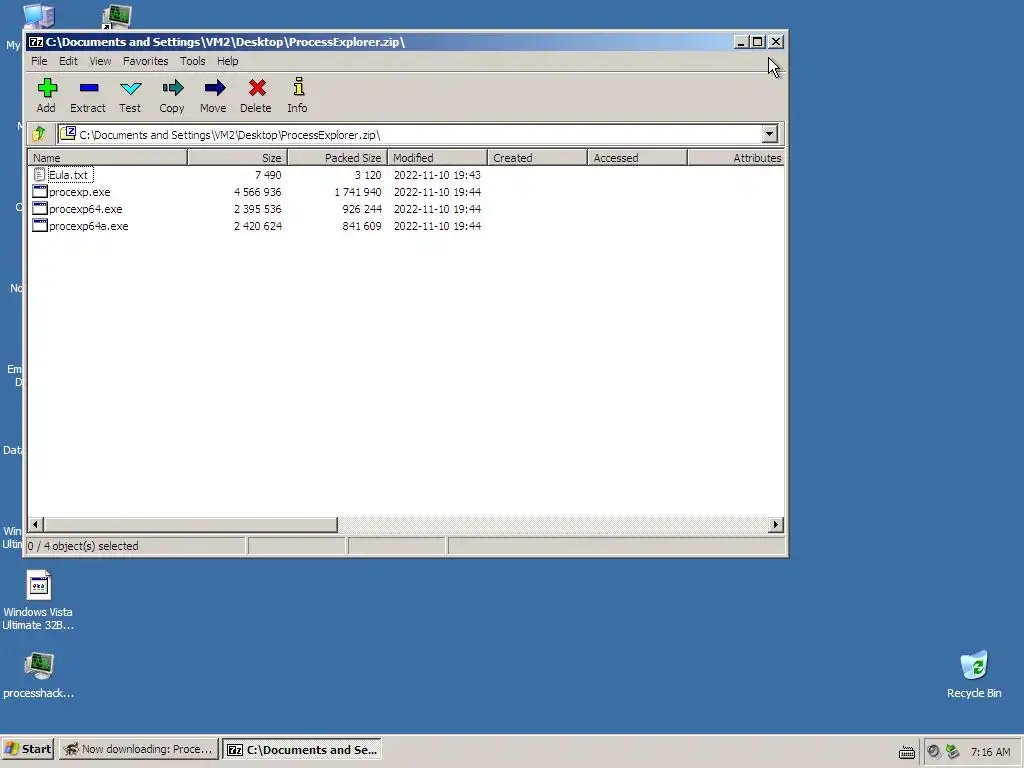Screen dimensions: 1024x768
Task: Click the 7z icon in title bar
Action: [x=35, y=42]
